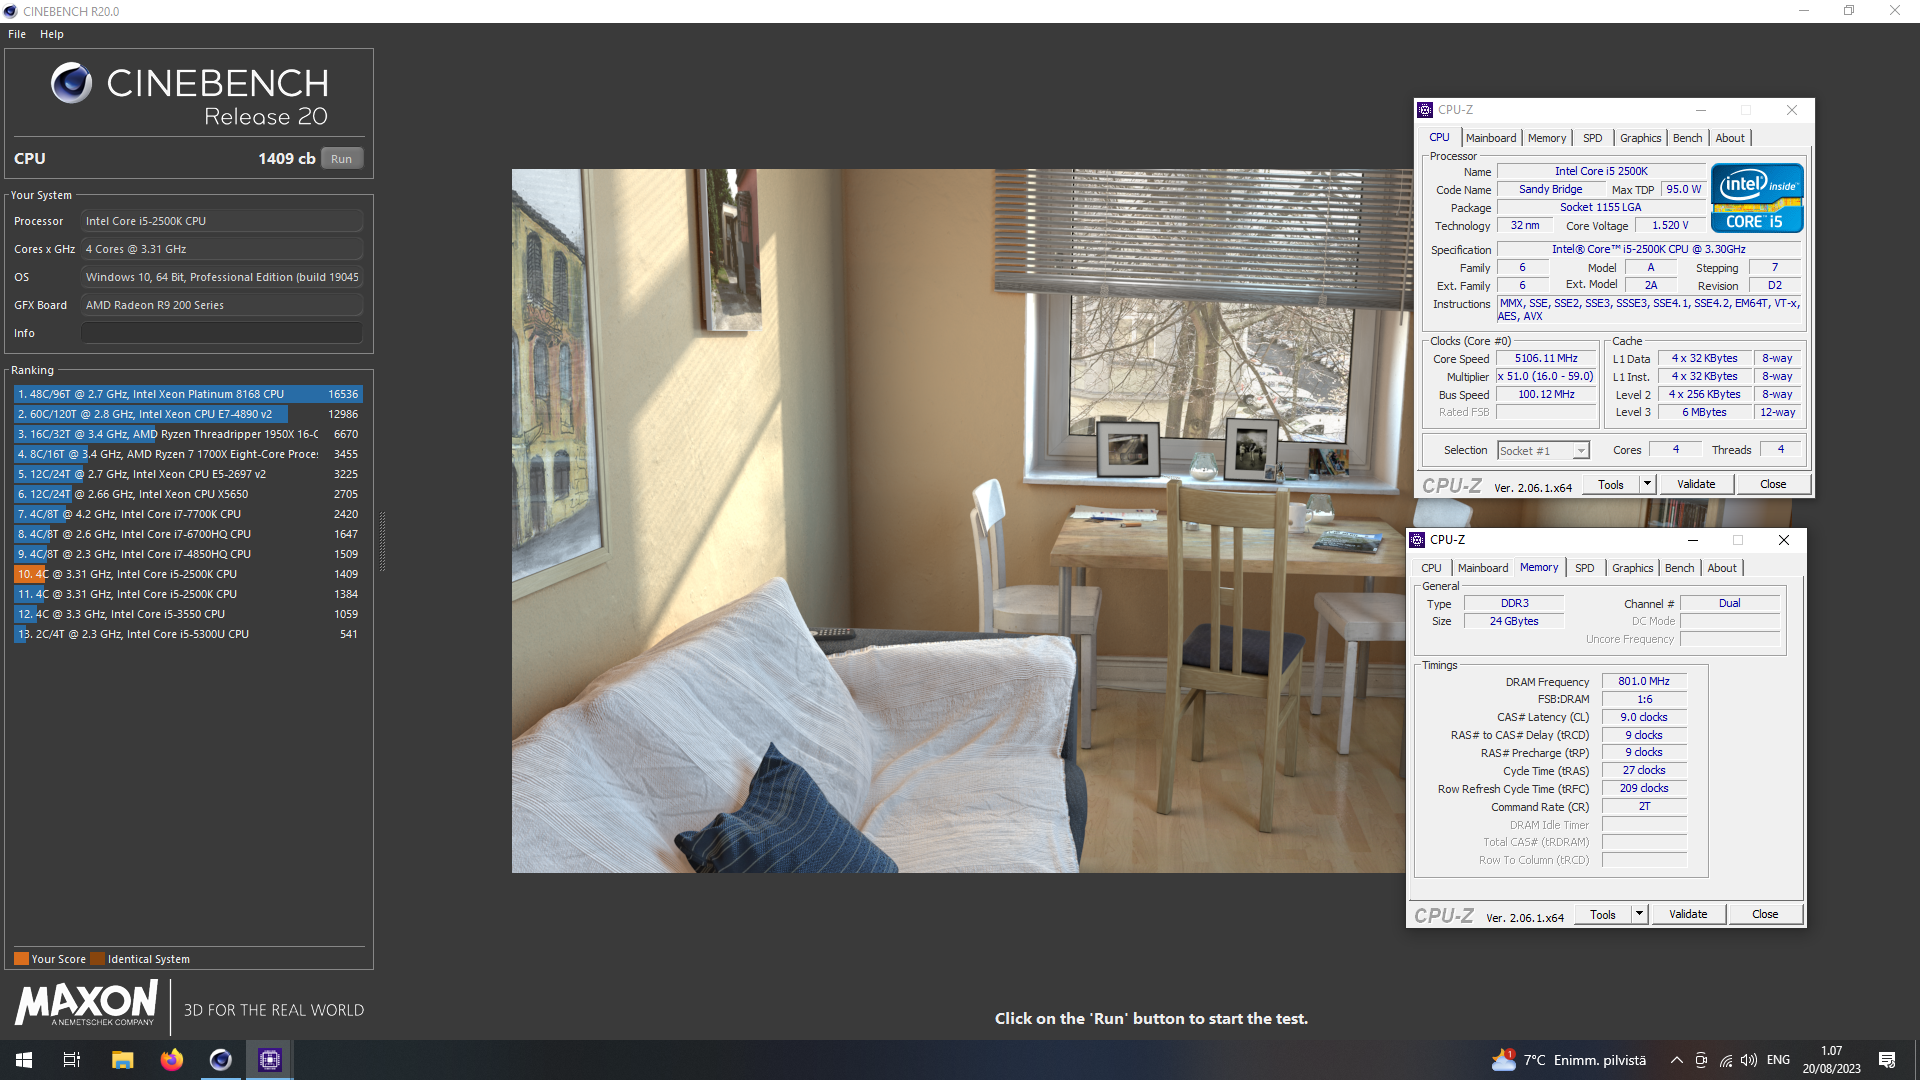Screen dimensions: 1920x1080
Task: Switch to About tab in upper CPU-Z
Action: [x=1730, y=138]
